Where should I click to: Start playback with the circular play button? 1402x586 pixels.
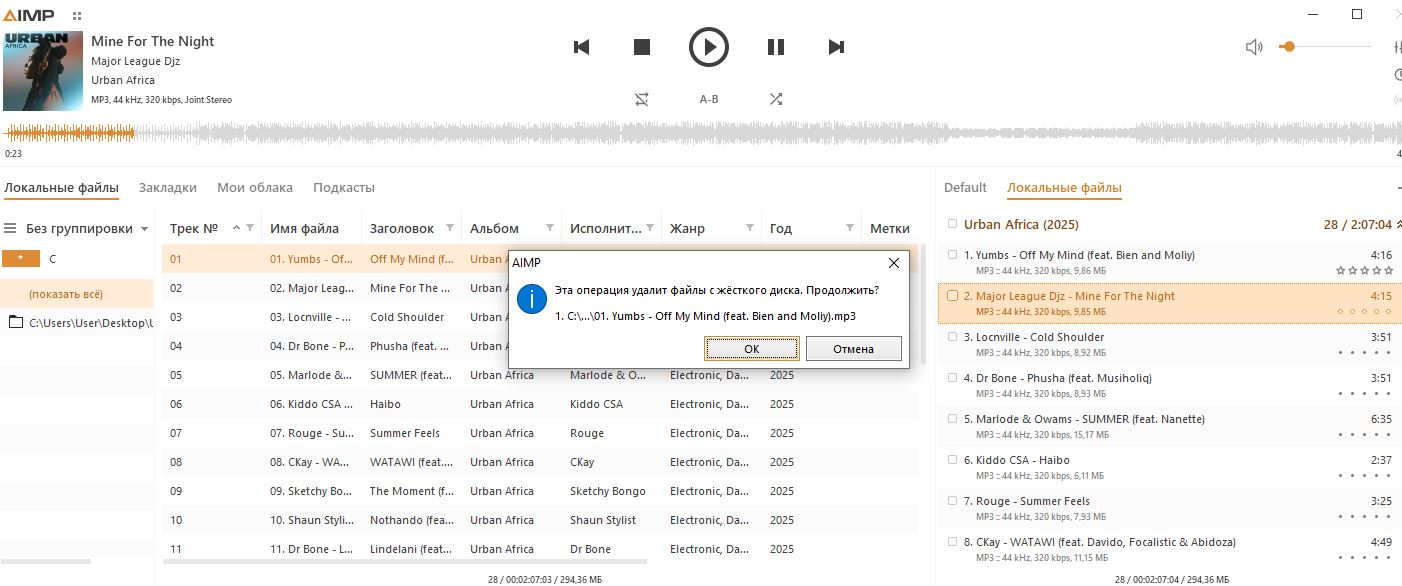pos(709,47)
